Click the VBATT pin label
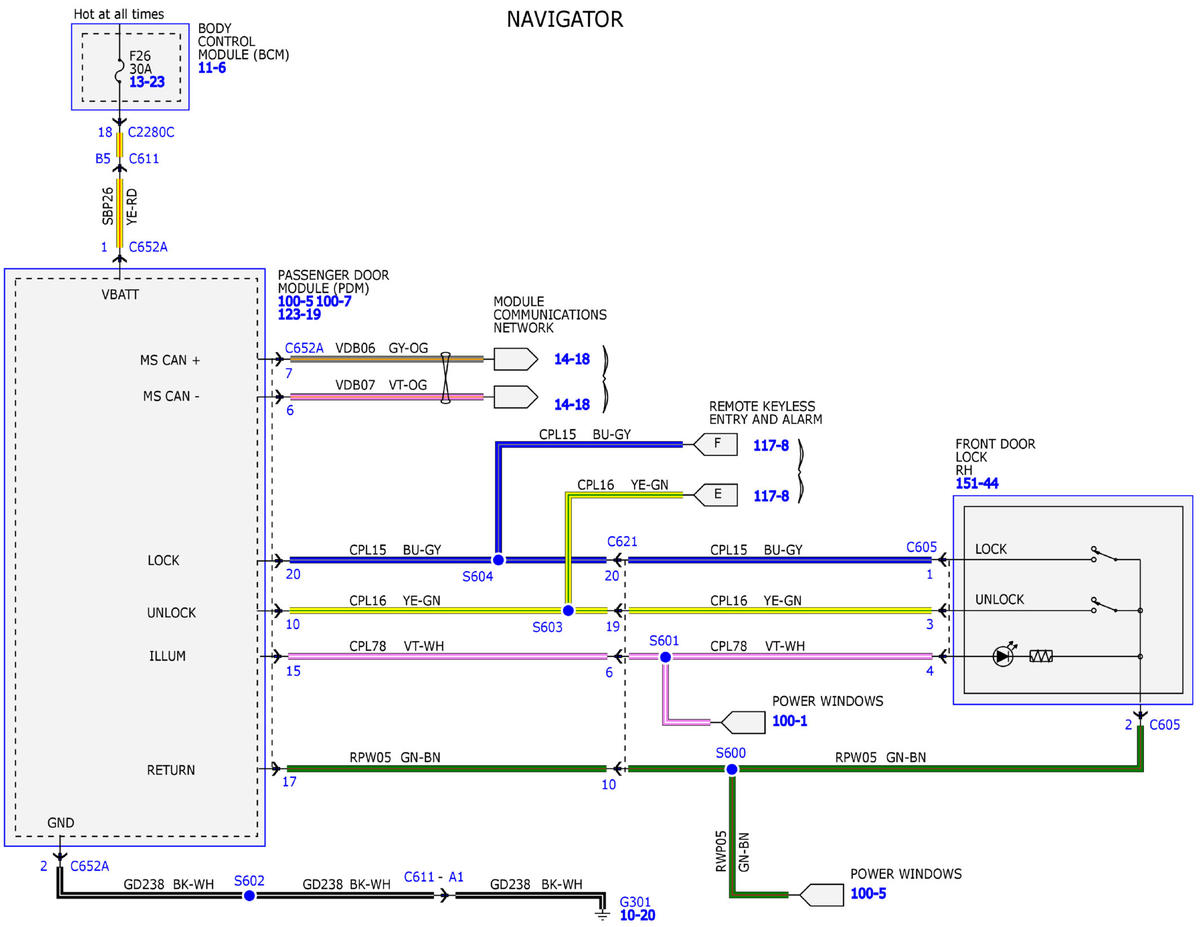 [x=122, y=295]
